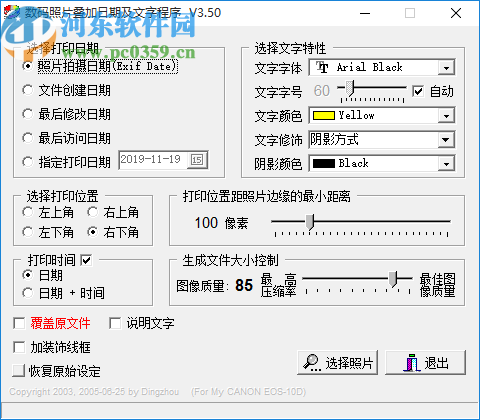
Task: Click the (For My CANON EOS-10D) text
Action: [x=249, y=392]
